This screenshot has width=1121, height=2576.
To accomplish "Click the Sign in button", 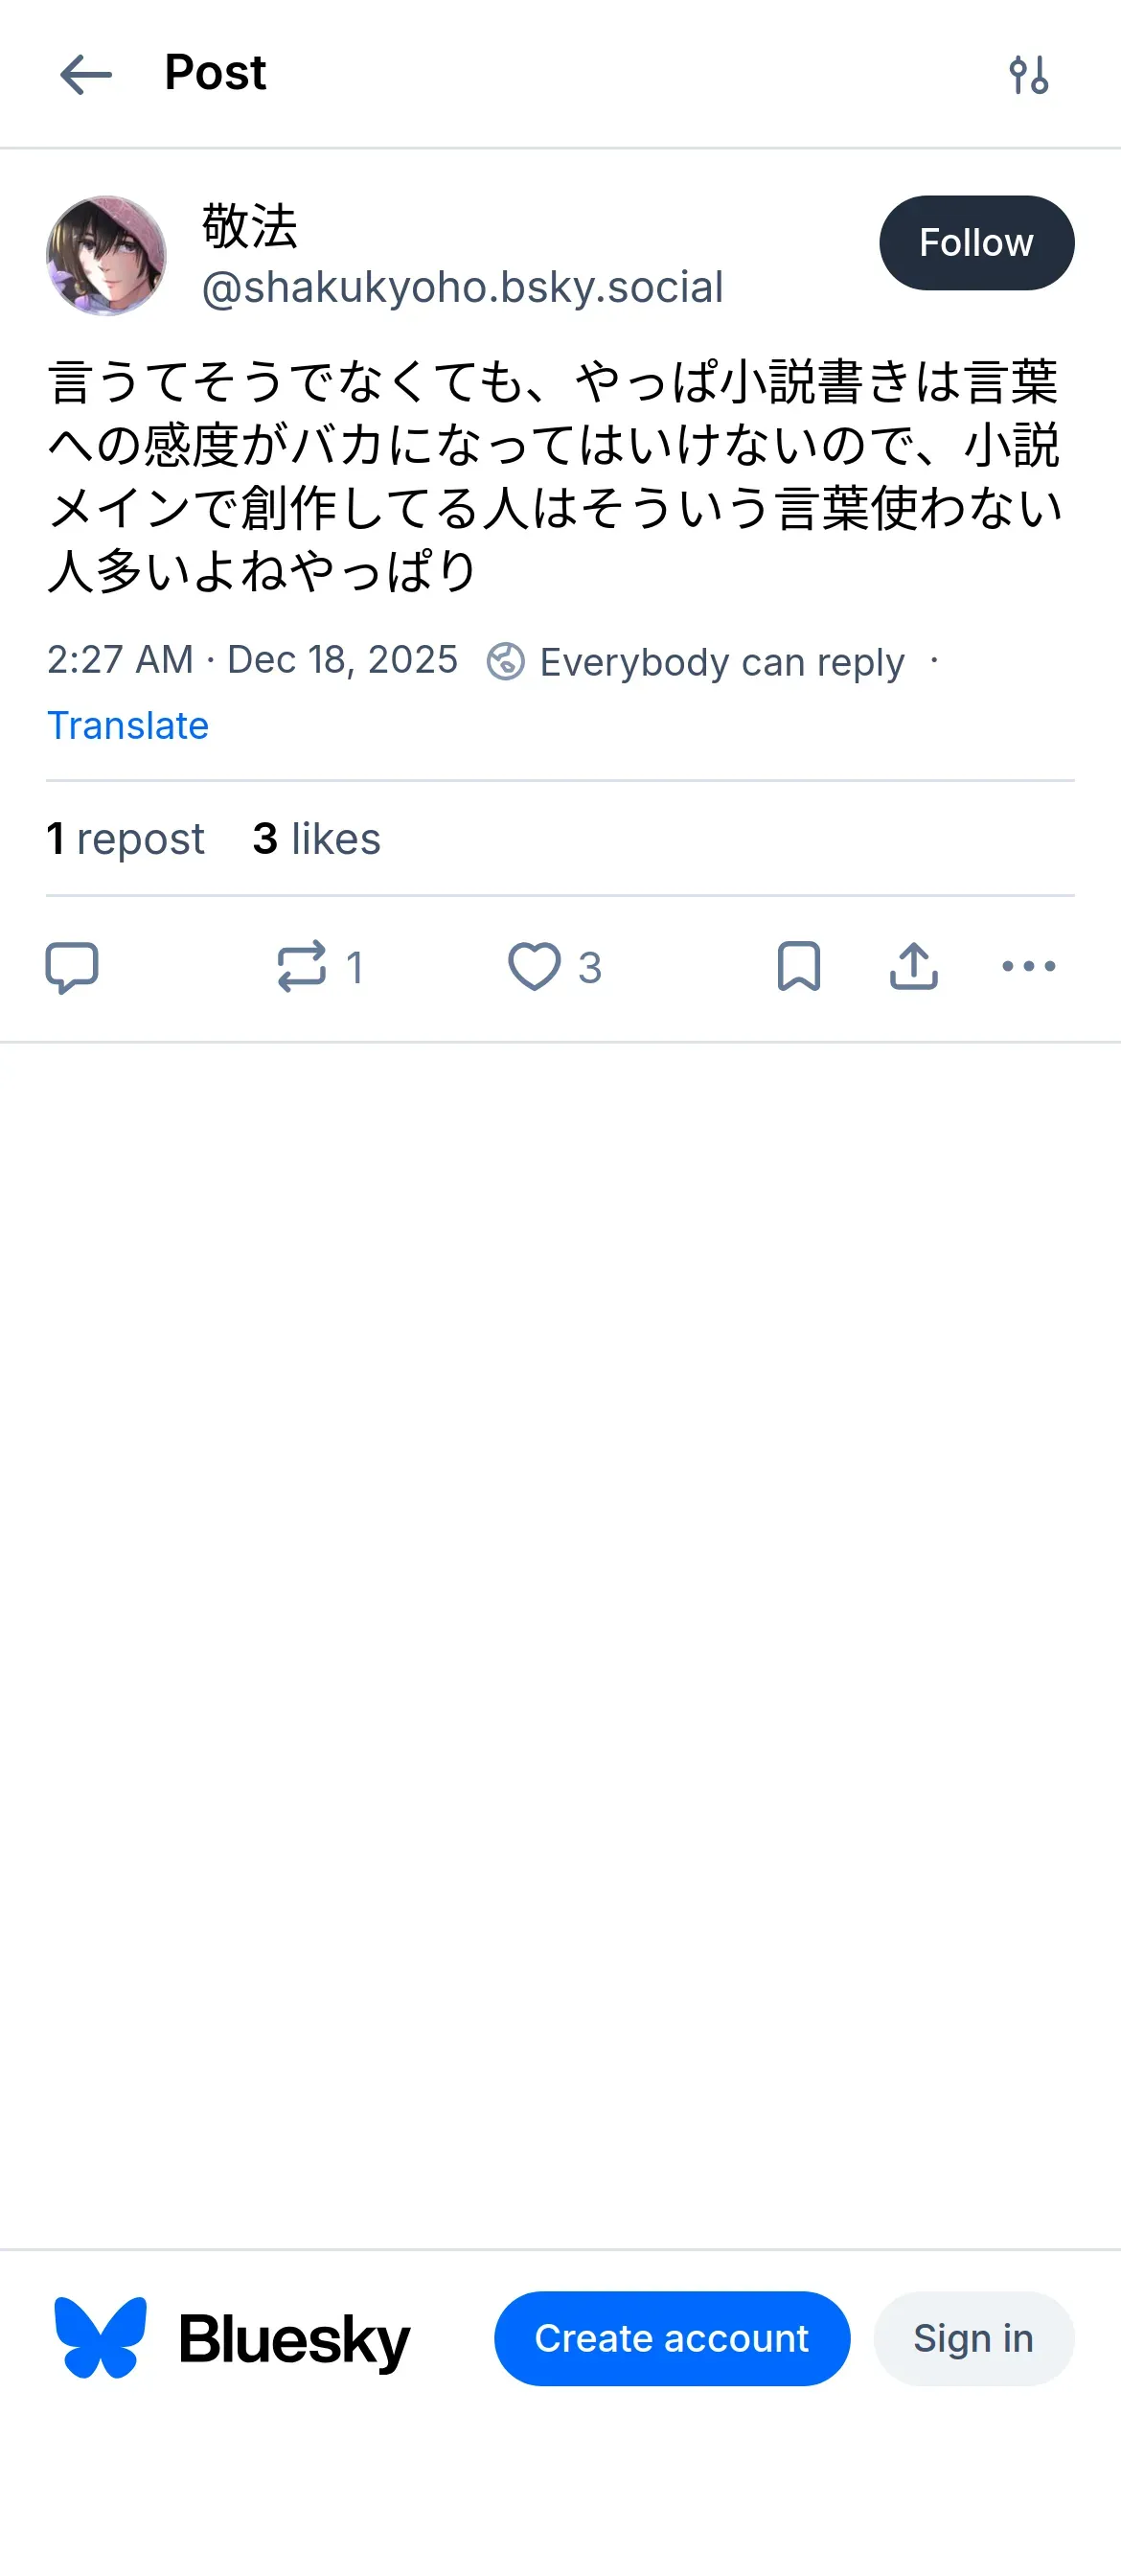I will point(973,2338).
